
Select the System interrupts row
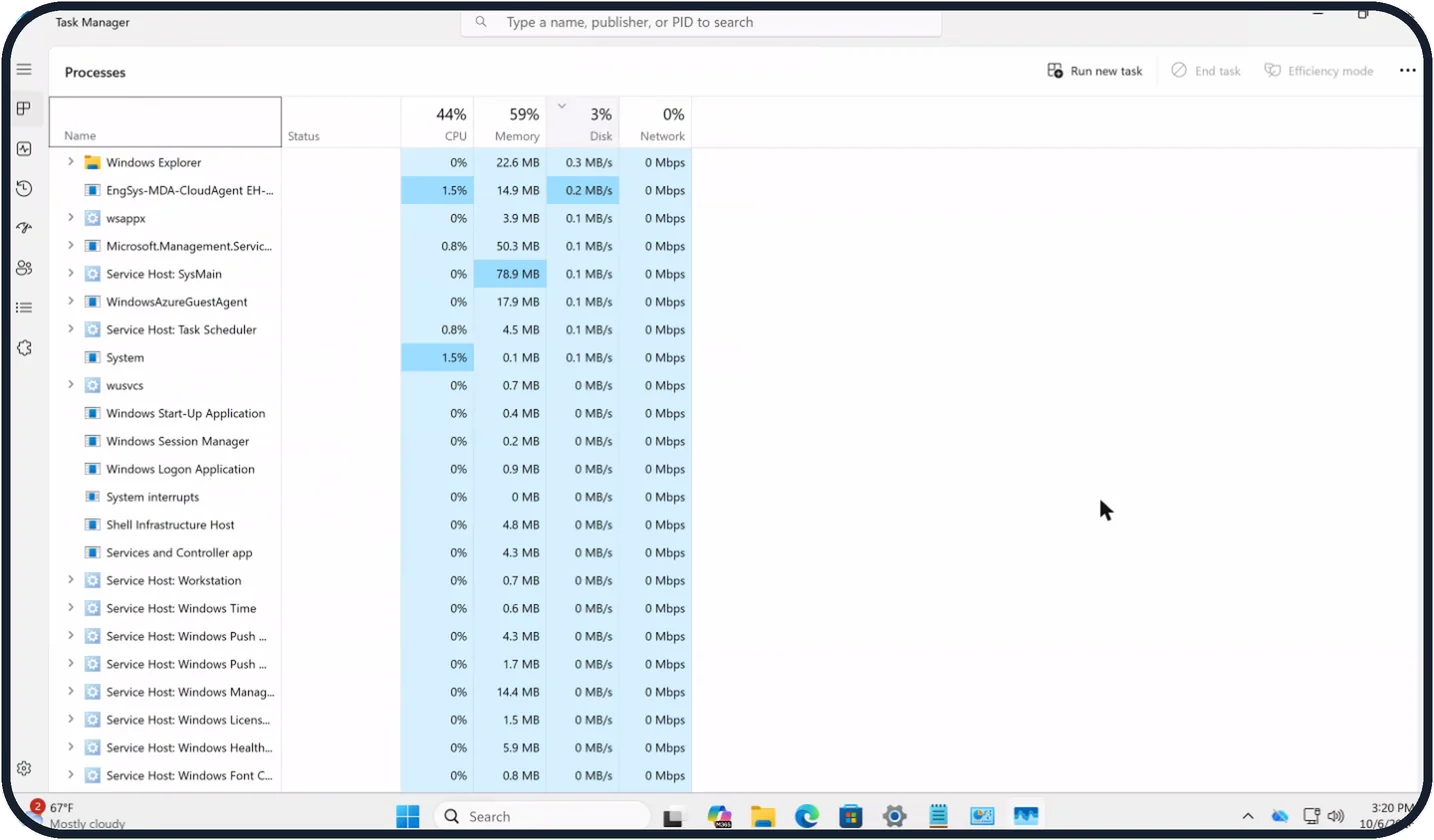point(370,497)
